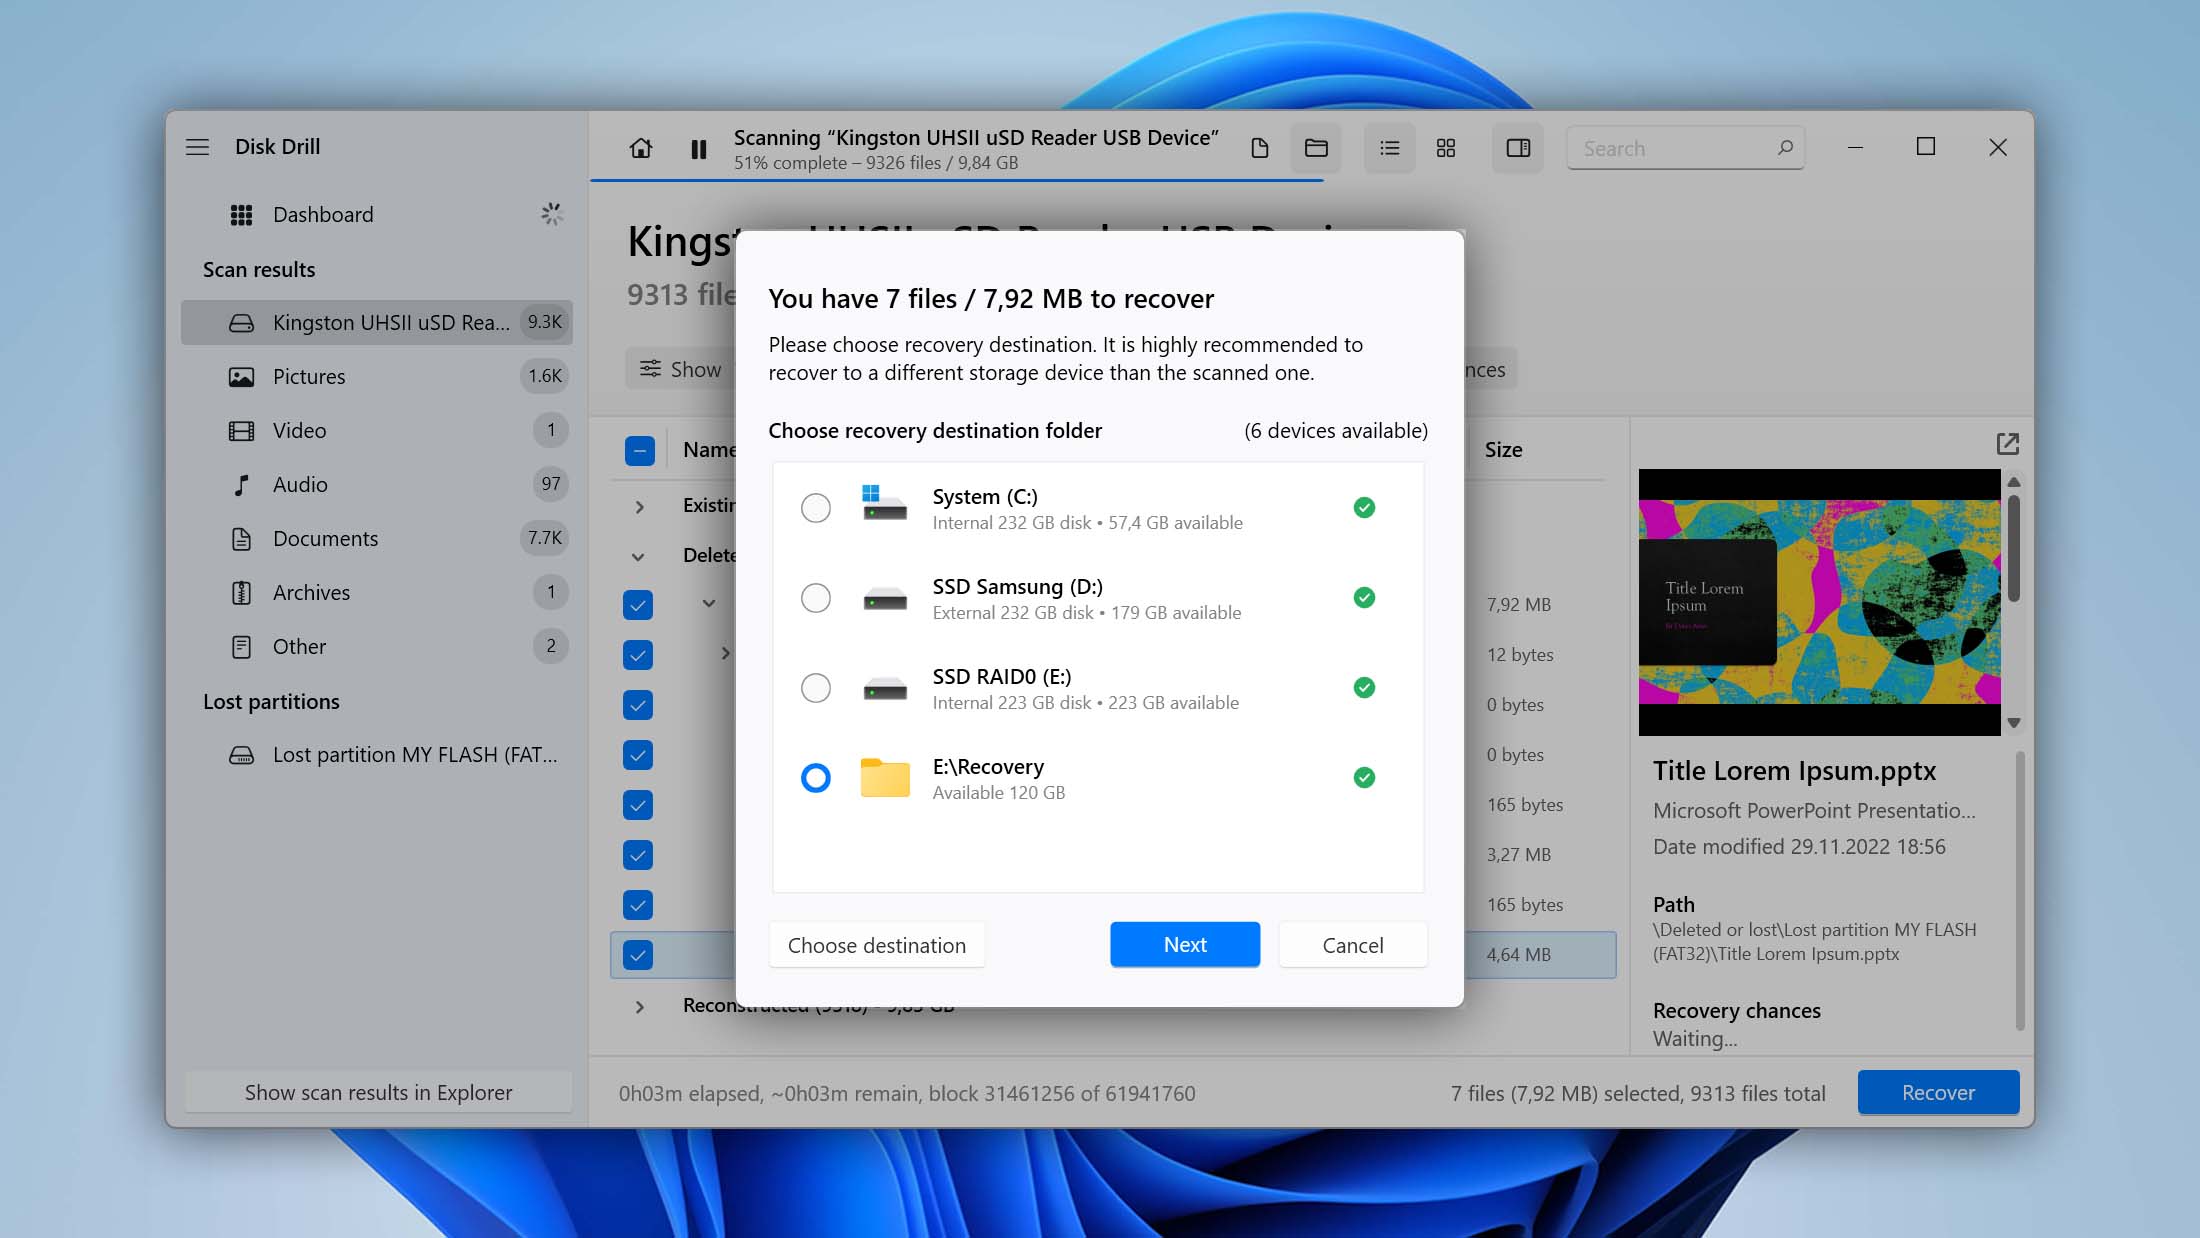Click the Kingston drive icon in sidebar
This screenshot has width=2200, height=1238.
(x=241, y=323)
